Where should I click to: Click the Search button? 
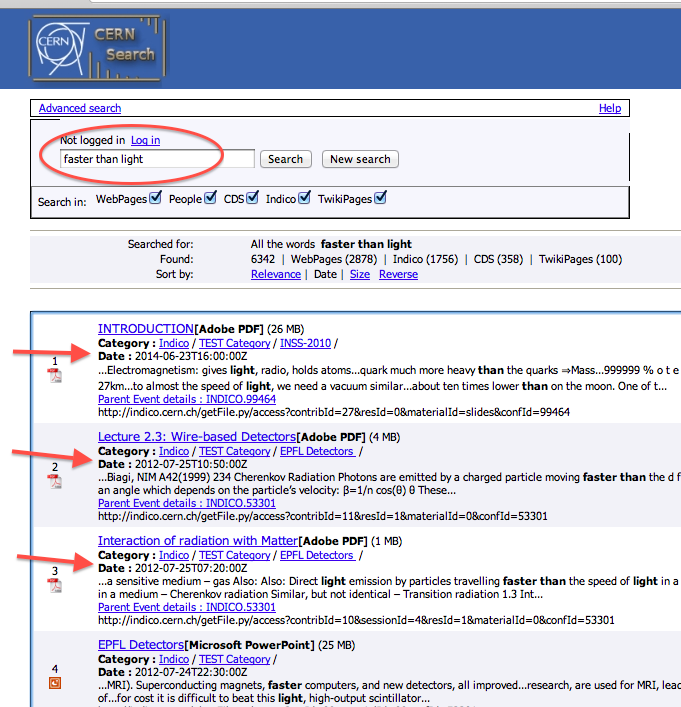point(285,159)
